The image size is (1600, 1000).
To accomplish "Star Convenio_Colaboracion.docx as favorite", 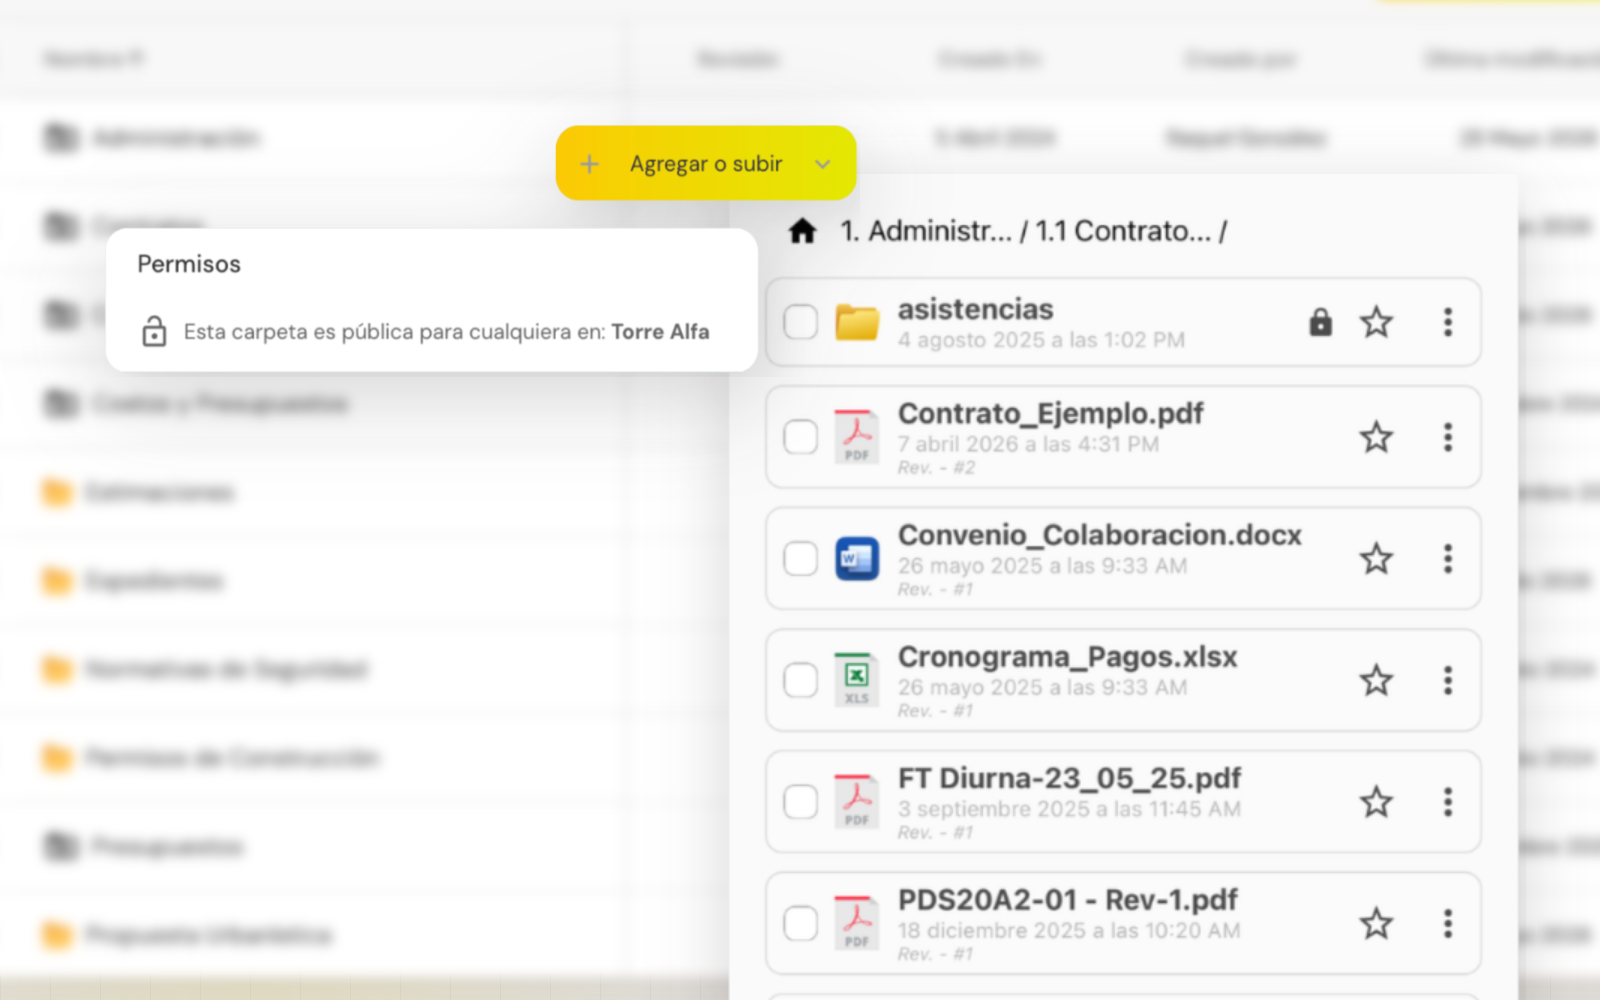I will [x=1376, y=559].
